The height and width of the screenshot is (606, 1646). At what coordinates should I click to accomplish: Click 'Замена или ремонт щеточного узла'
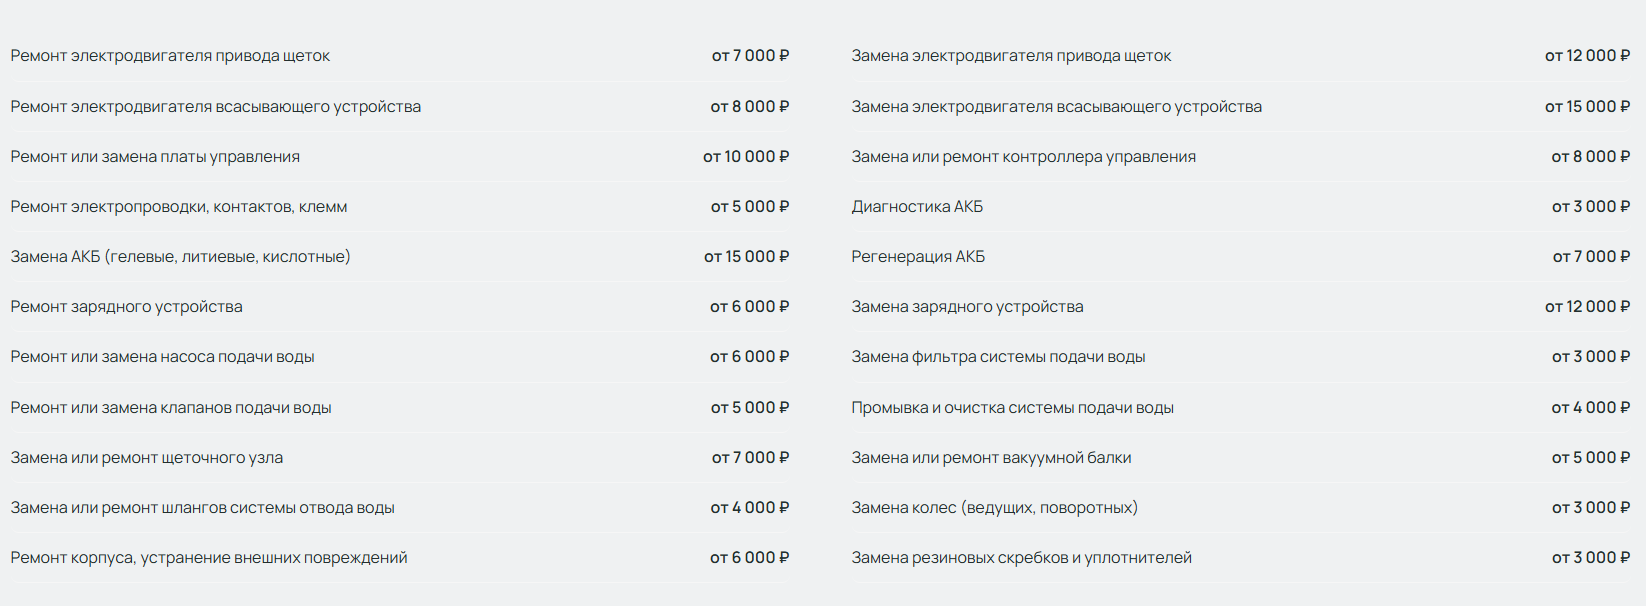point(147,458)
